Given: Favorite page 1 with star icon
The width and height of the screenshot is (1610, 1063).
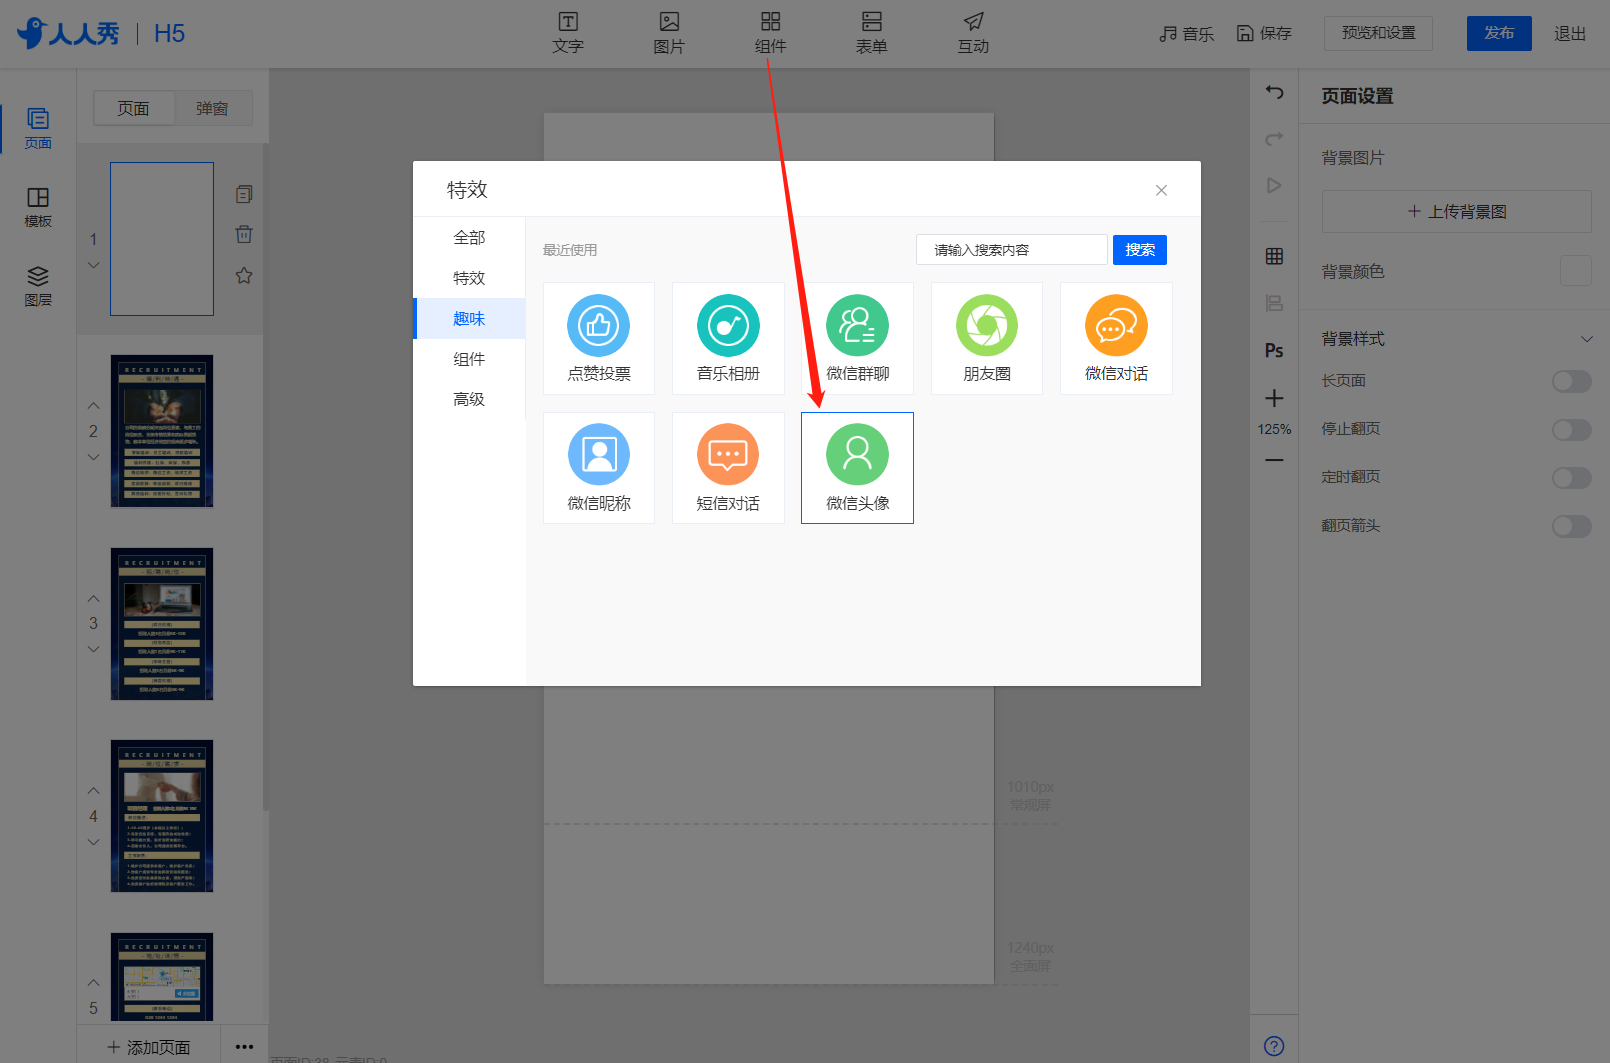Looking at the screenshot, I should click(244, 275).
